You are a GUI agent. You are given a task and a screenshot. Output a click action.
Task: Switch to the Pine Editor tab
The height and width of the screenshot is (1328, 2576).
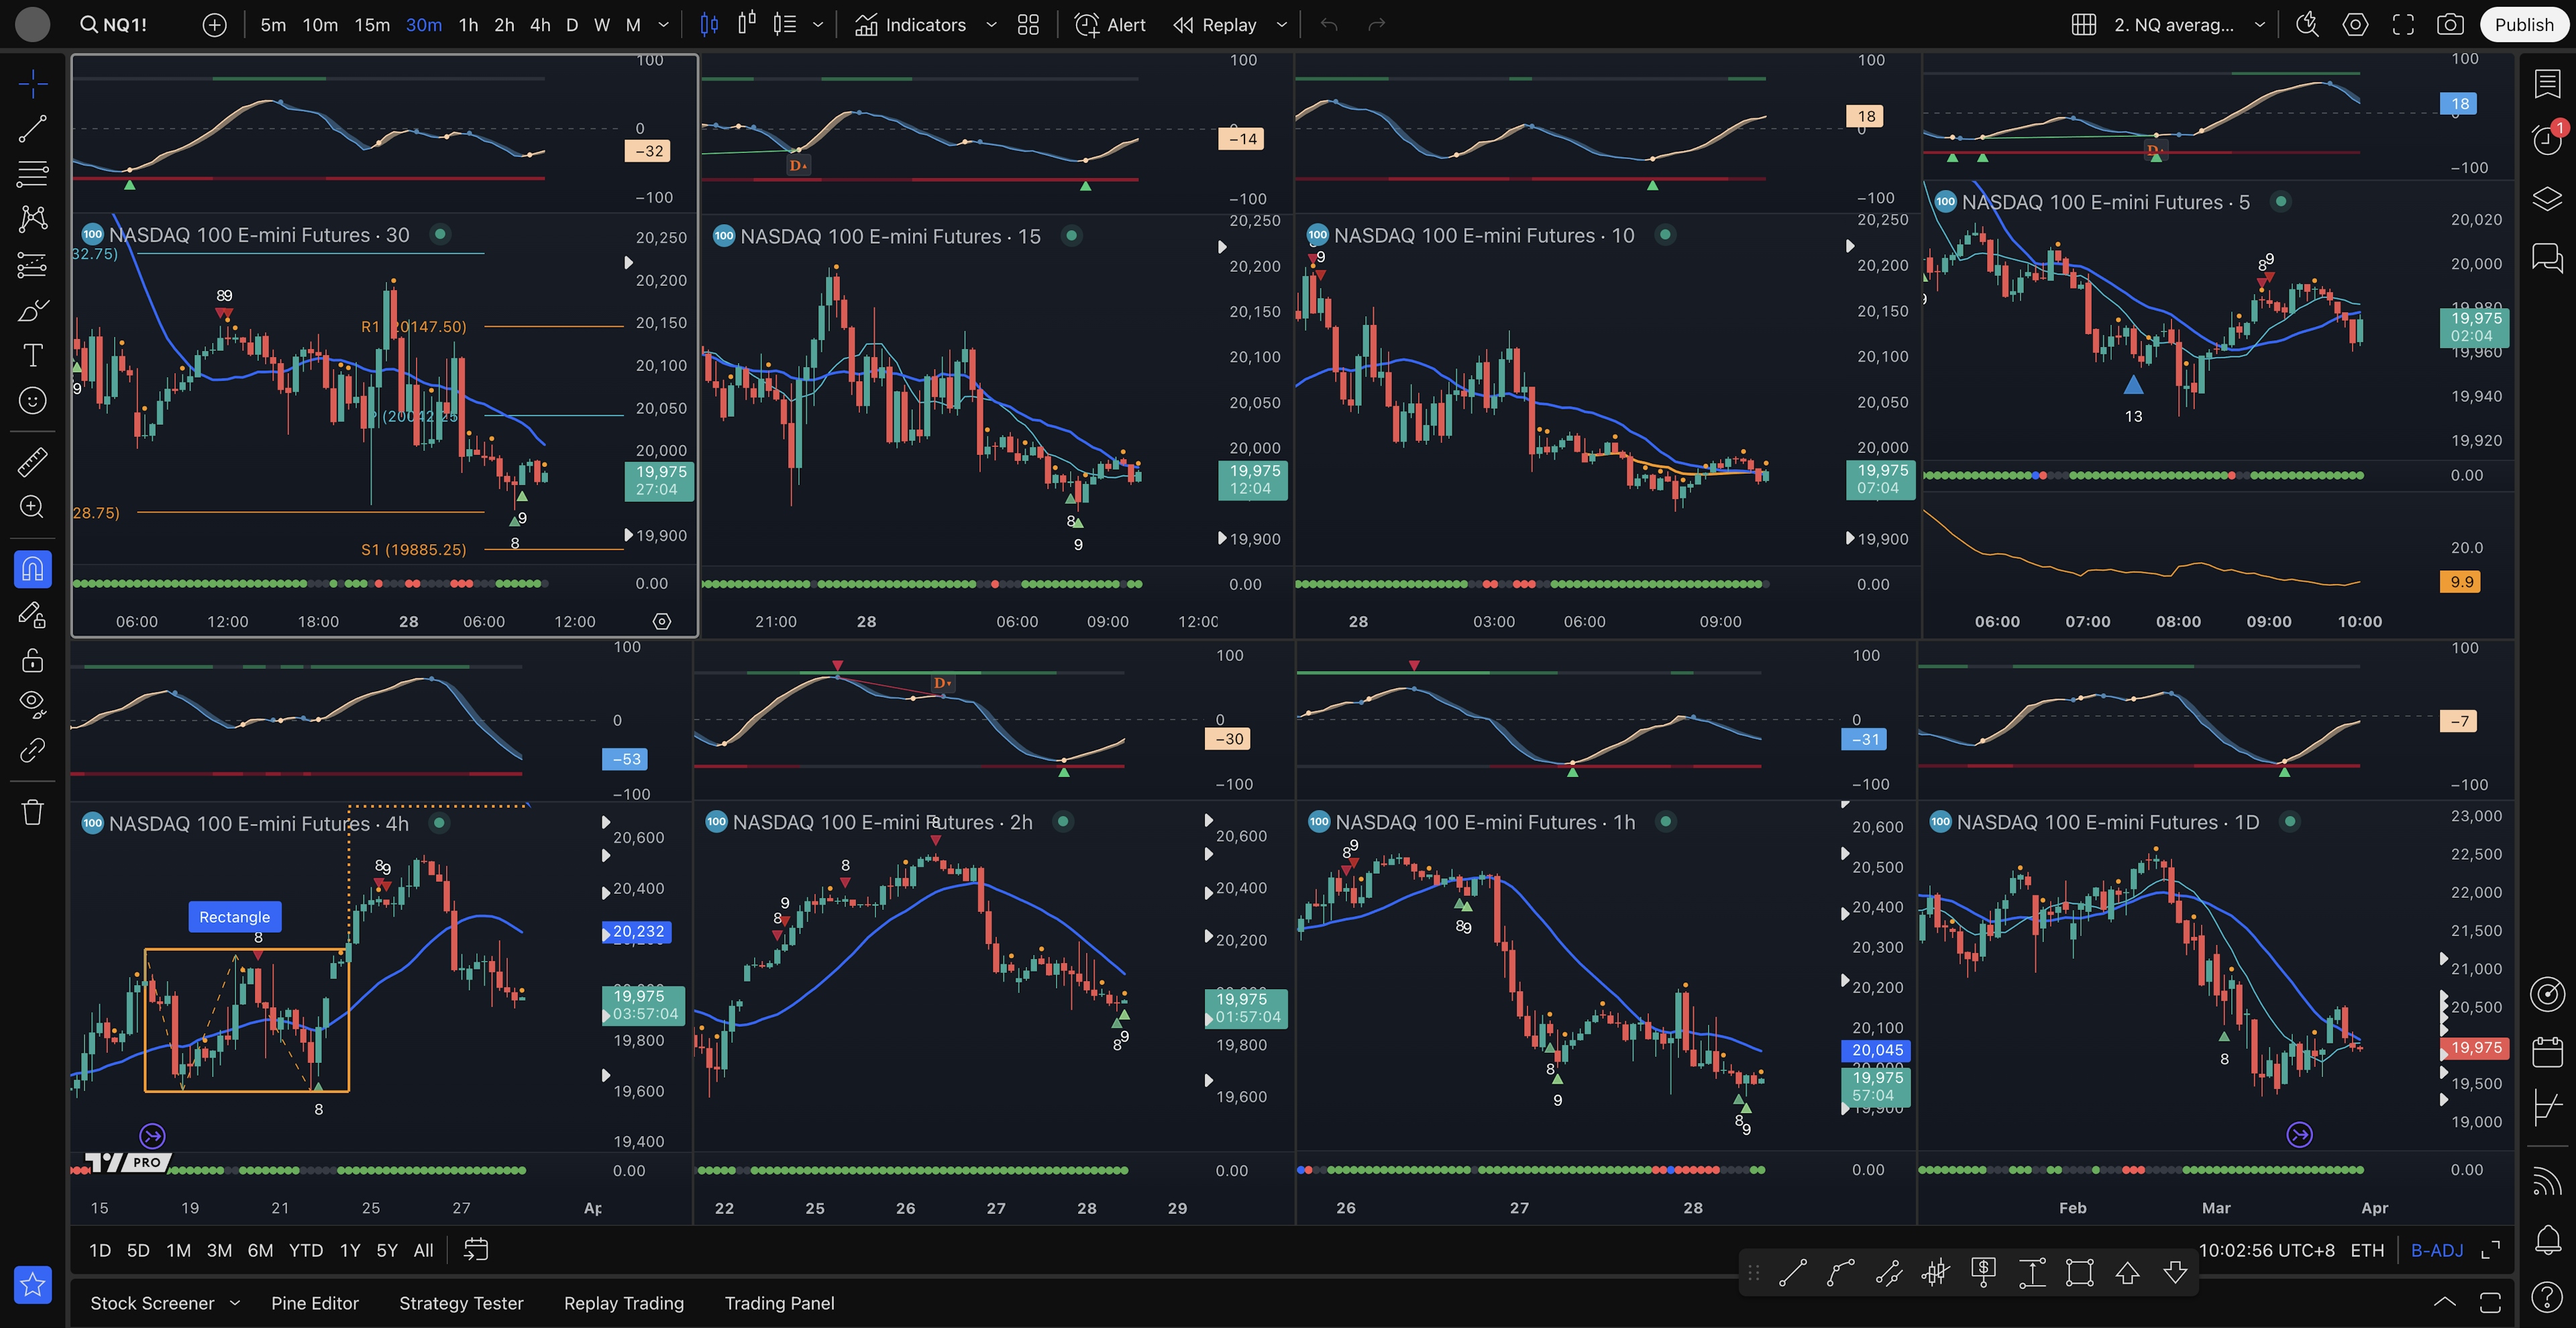(314, 1303)
